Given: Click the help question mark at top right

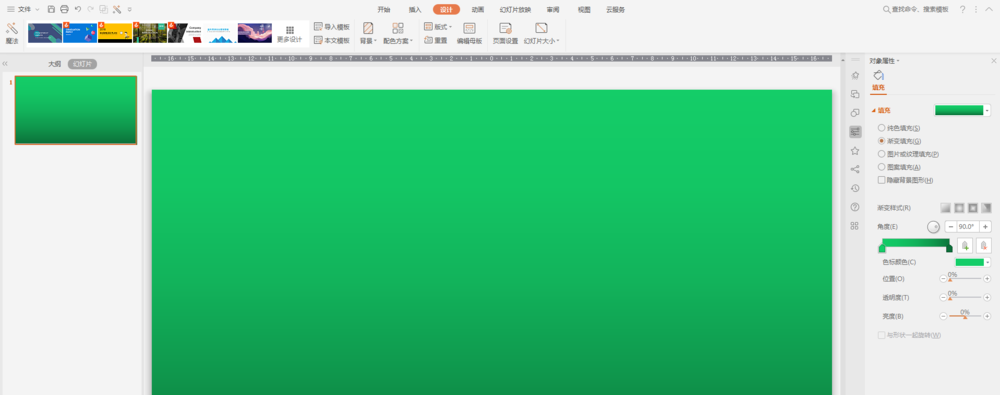Looking at the screenshot, I should tap(962, 10).
